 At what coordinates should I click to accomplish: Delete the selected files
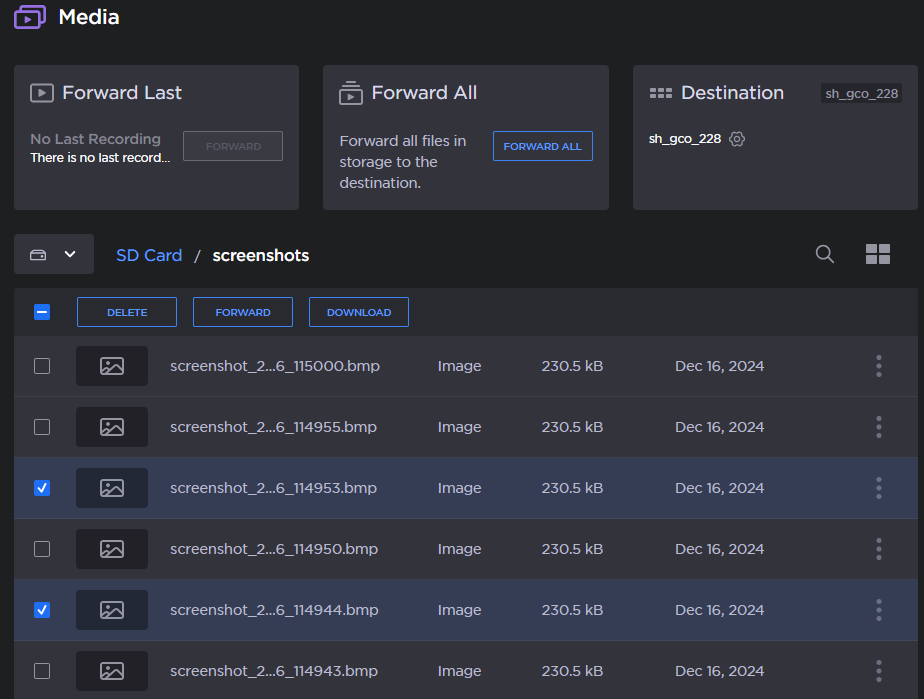pos(127,312)
